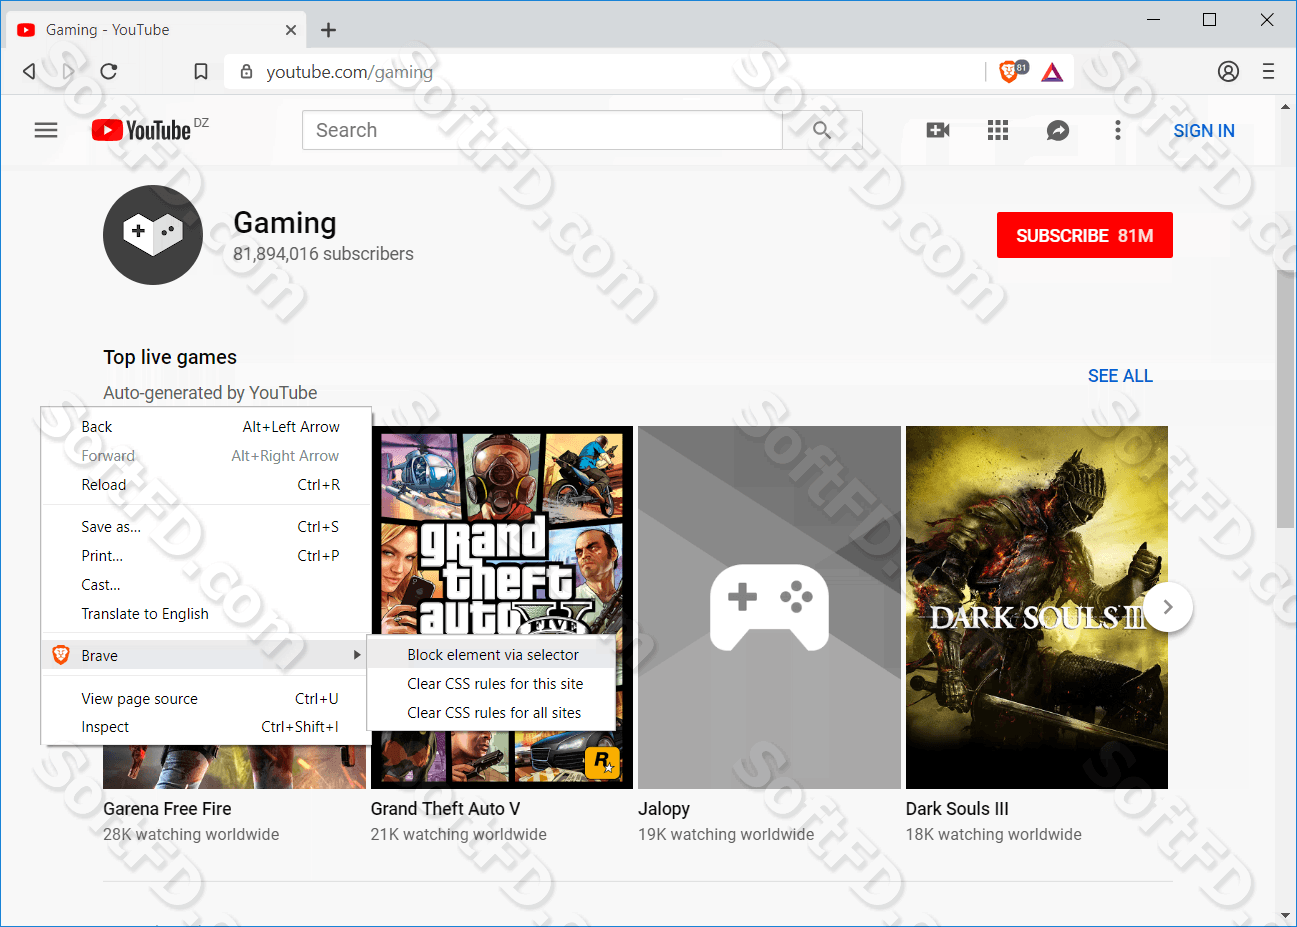Click '21K watching worldwide' text
The height and width of the screenshot is (927, 1297).
[459, 834]
